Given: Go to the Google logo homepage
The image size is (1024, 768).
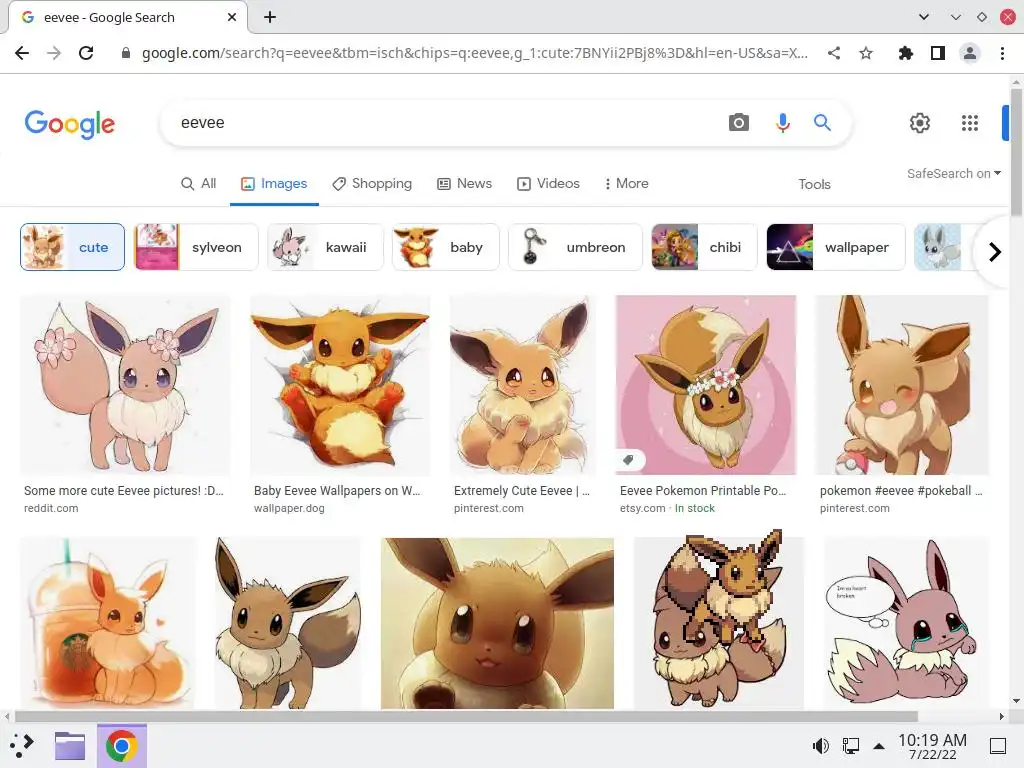Looking at the screenshot, I should (x=70, y=124).
